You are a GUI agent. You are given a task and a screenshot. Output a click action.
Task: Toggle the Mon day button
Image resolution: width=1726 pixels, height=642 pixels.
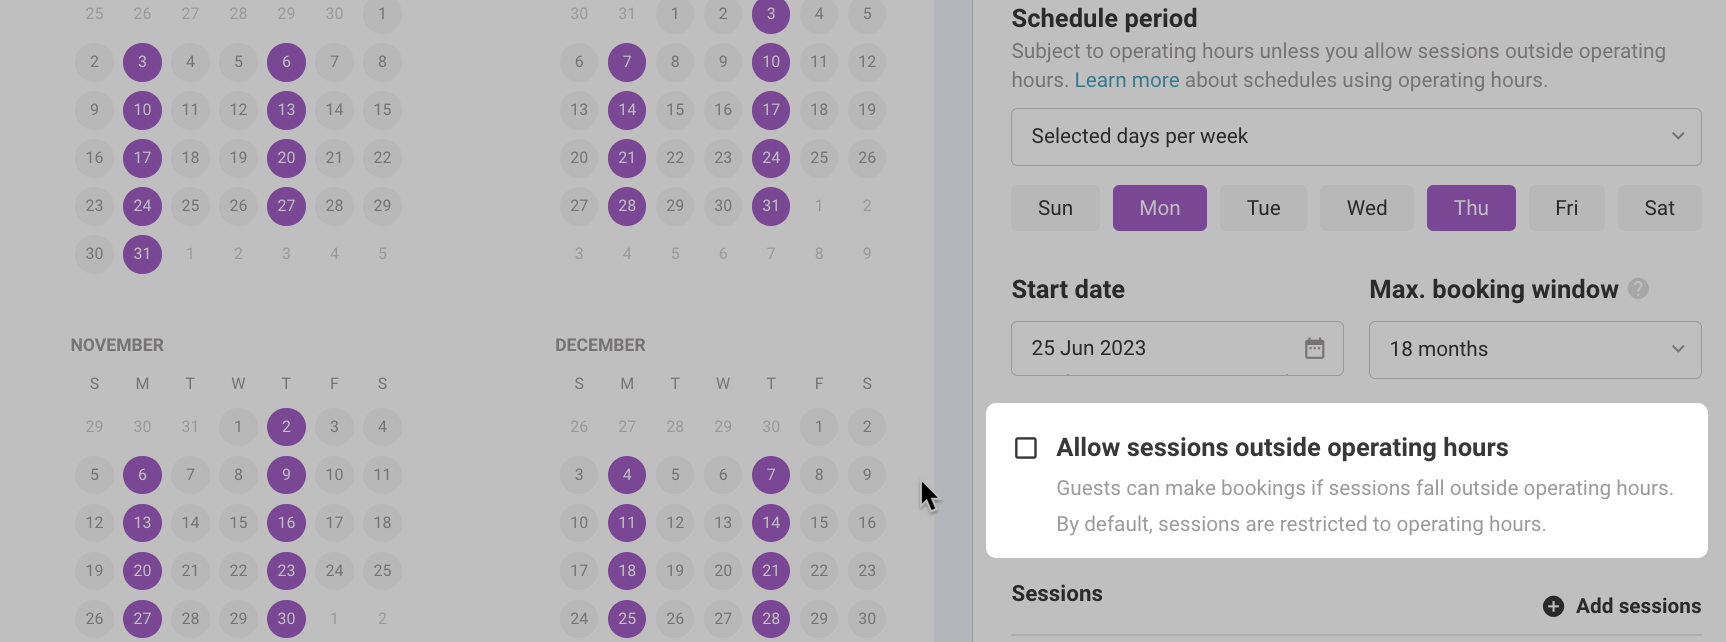tap(1160, 208)
